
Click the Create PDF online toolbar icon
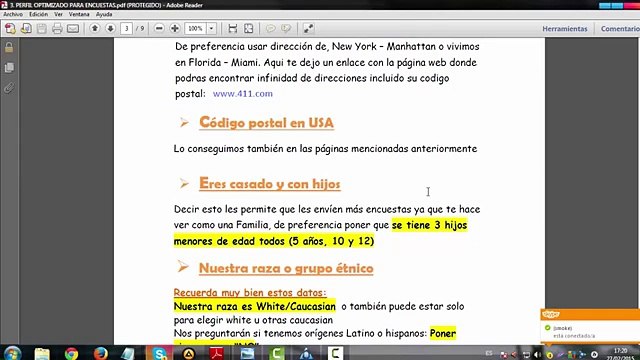click(10, 28)
